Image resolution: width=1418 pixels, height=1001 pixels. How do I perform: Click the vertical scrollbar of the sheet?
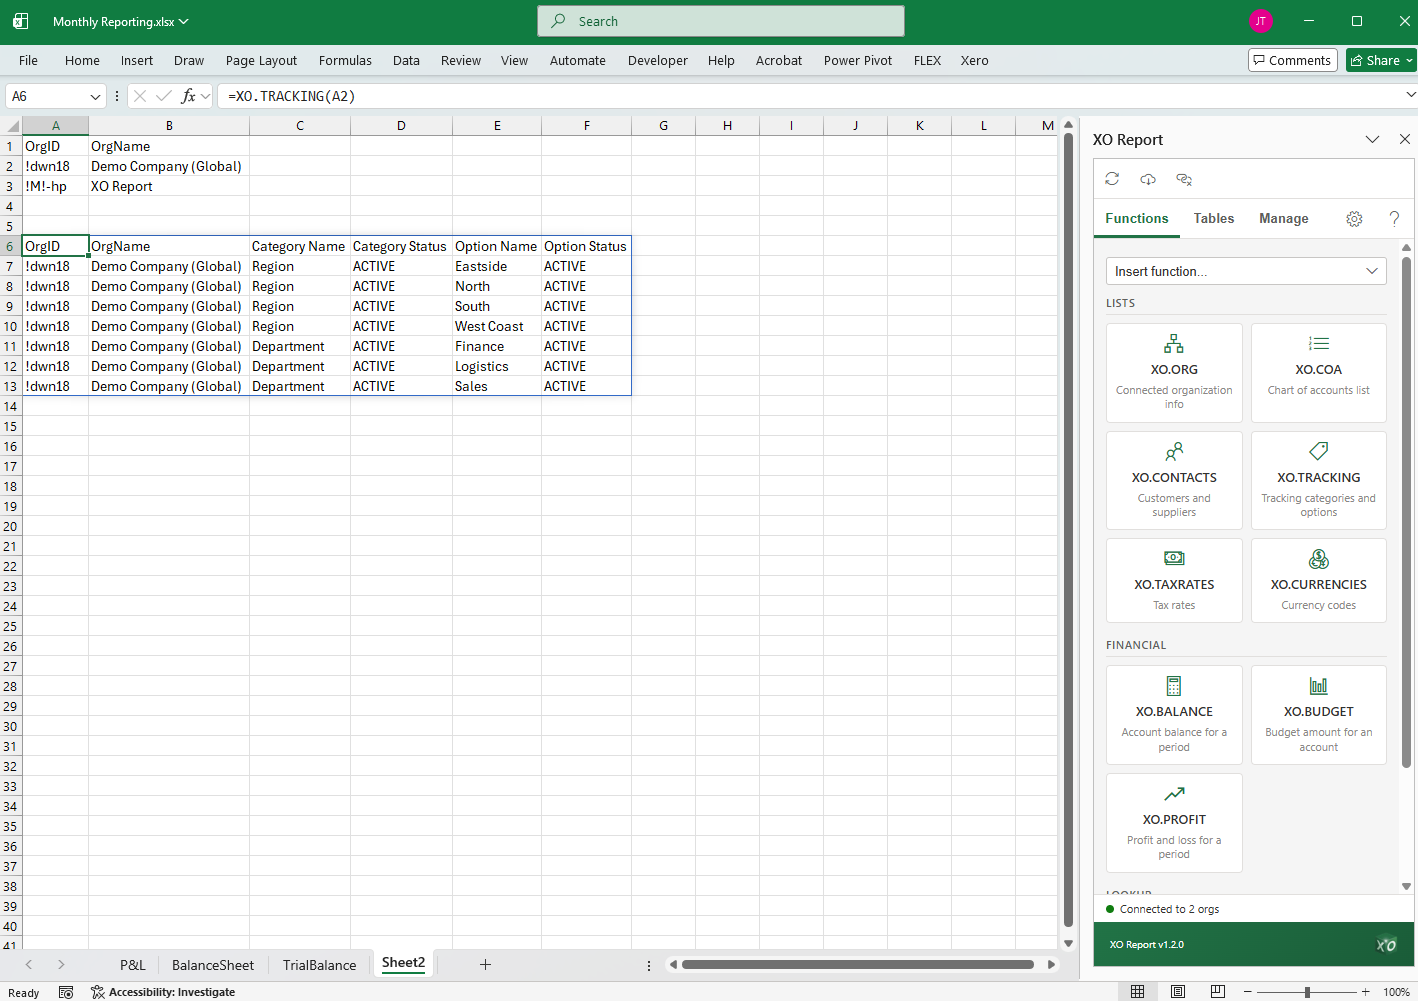click(1068, 528)
